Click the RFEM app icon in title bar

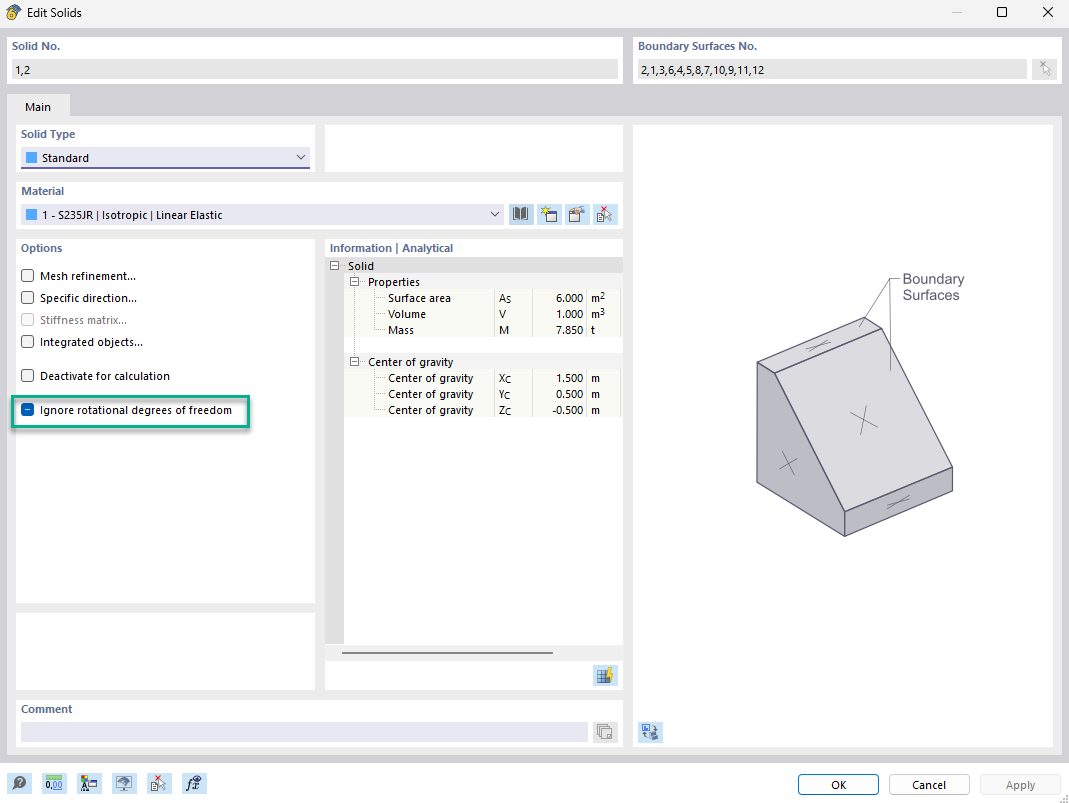(x=13, y=12)
